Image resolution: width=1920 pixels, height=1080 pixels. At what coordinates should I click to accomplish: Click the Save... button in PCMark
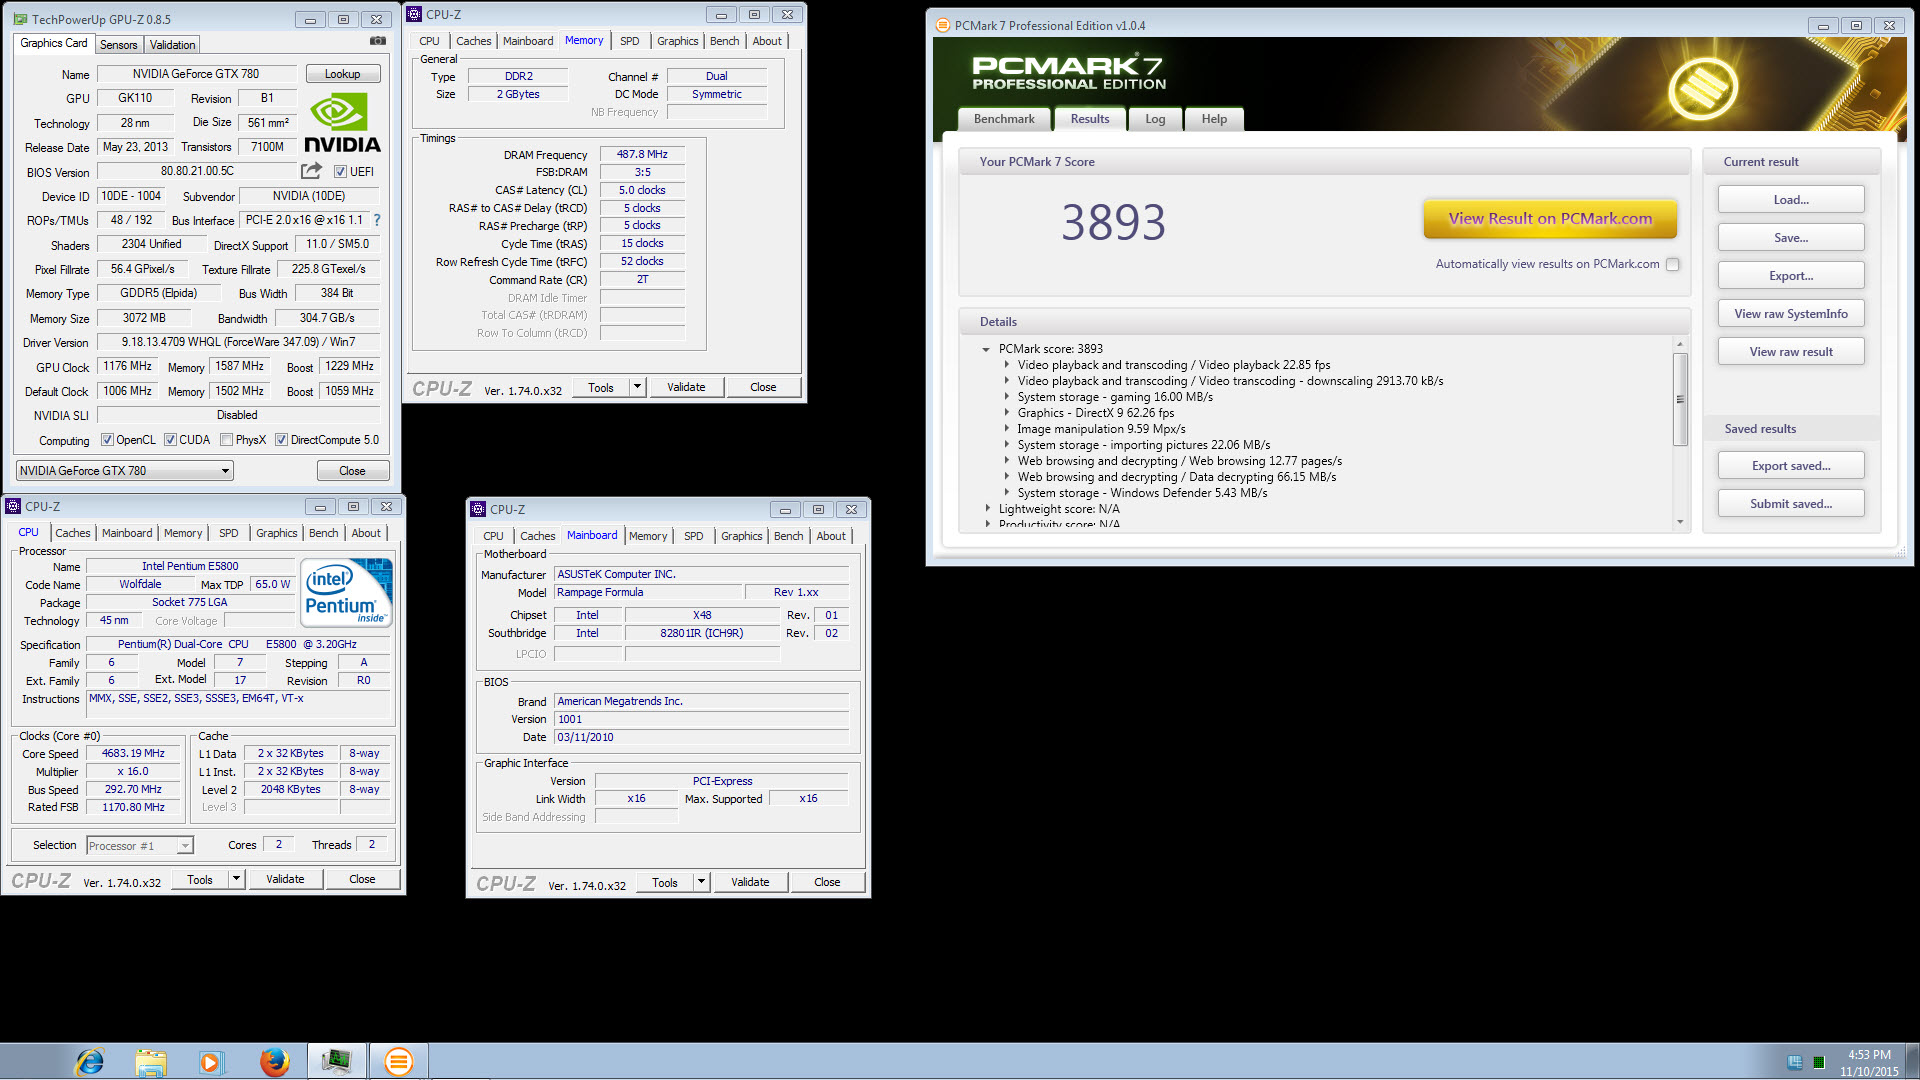pos(1791,238)
